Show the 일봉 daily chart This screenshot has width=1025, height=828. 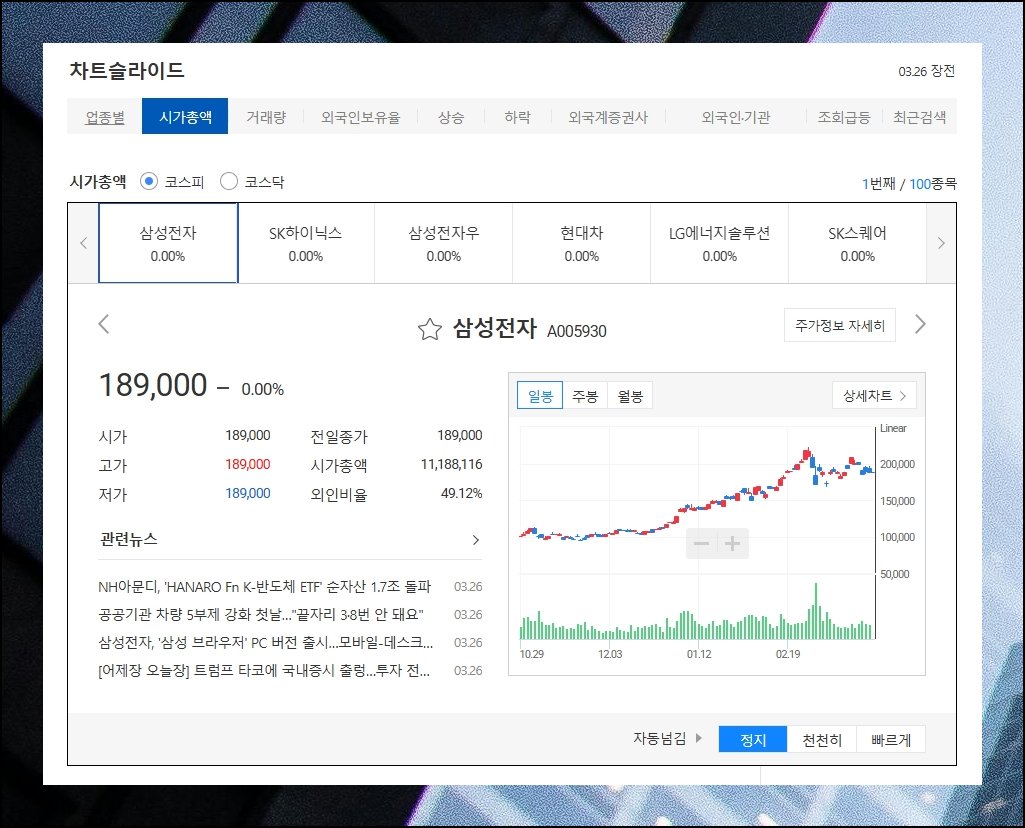point(540,396)
